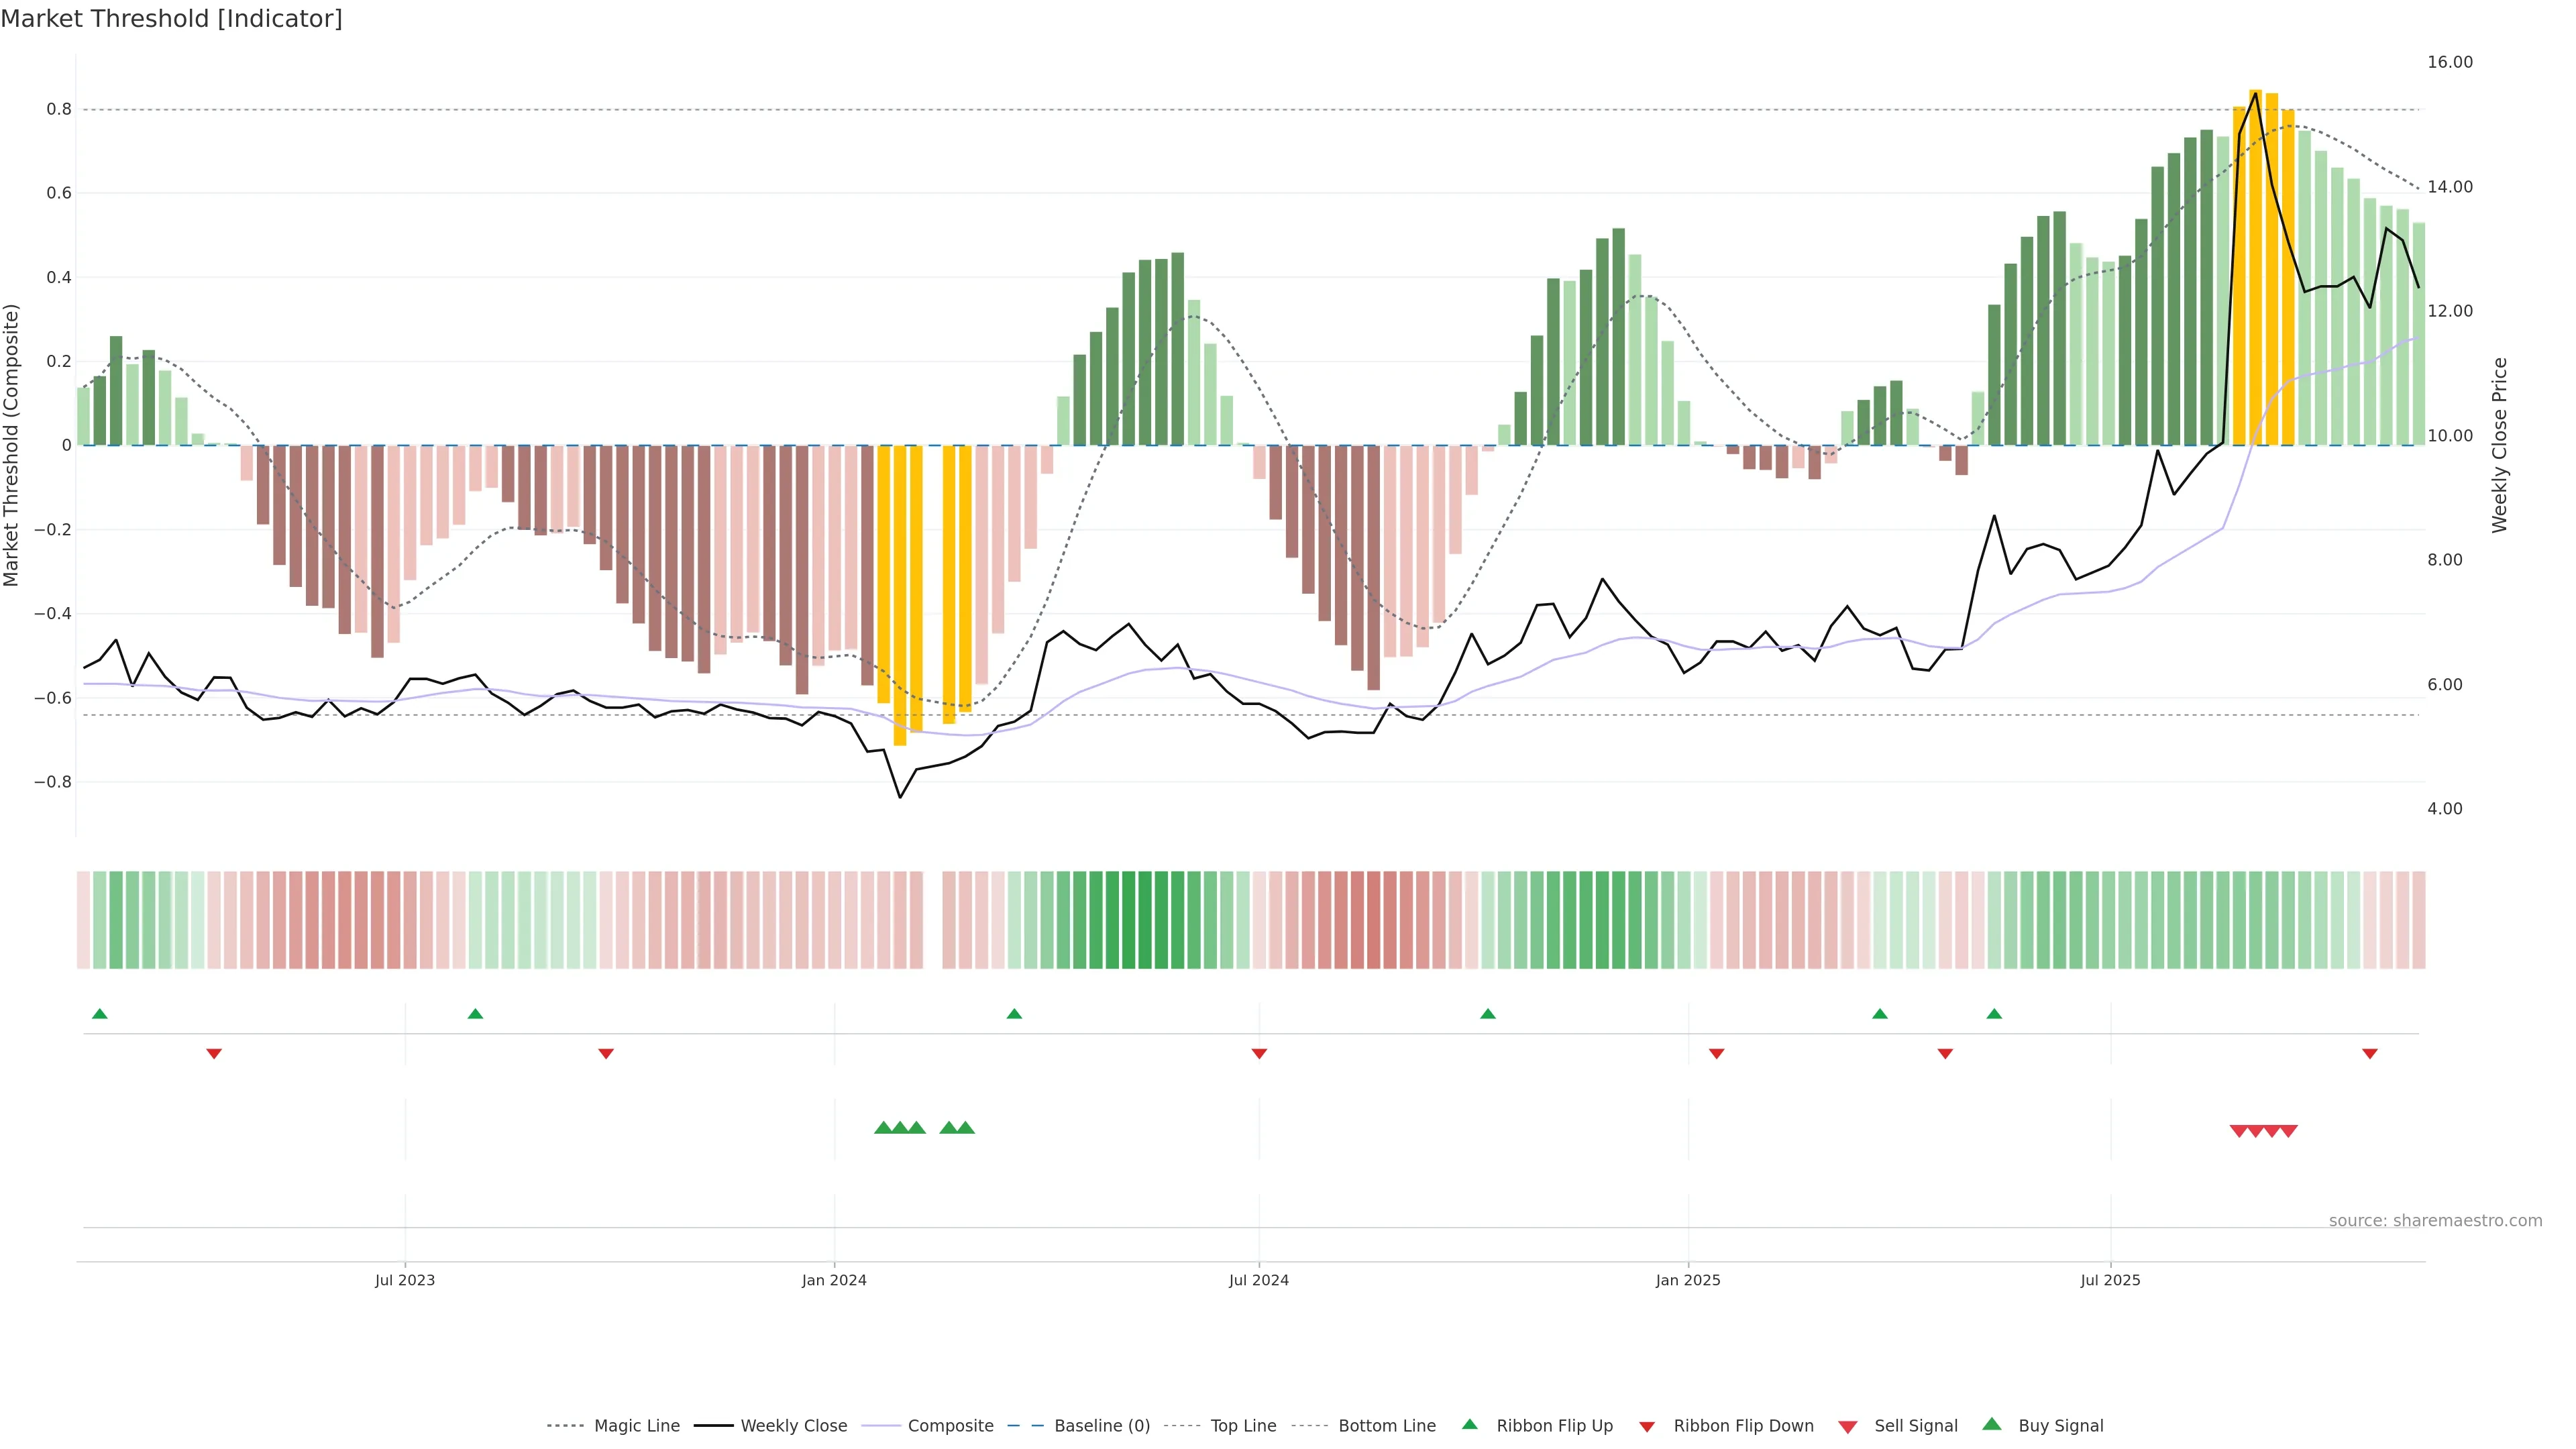
Task: Click the leftmost green ribbon flip up marker
Action: coord(99,1014)
